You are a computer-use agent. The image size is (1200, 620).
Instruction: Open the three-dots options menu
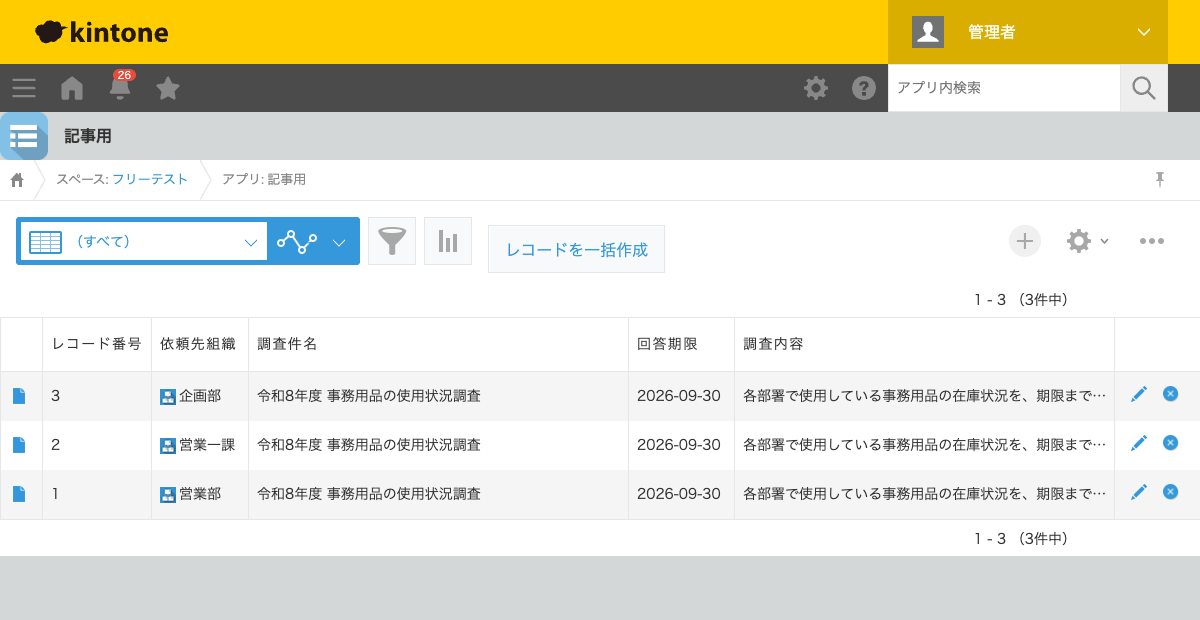[1152, 241]
